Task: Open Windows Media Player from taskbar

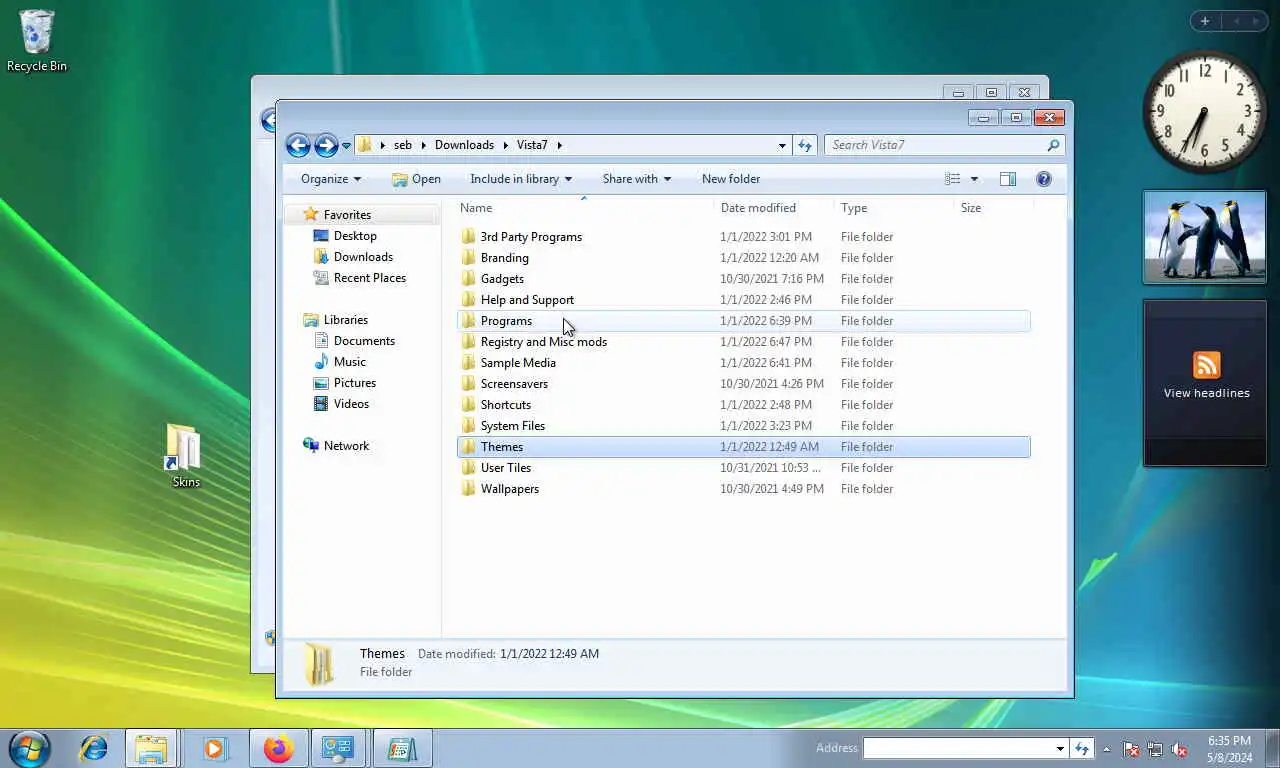Action: point(214,748)
